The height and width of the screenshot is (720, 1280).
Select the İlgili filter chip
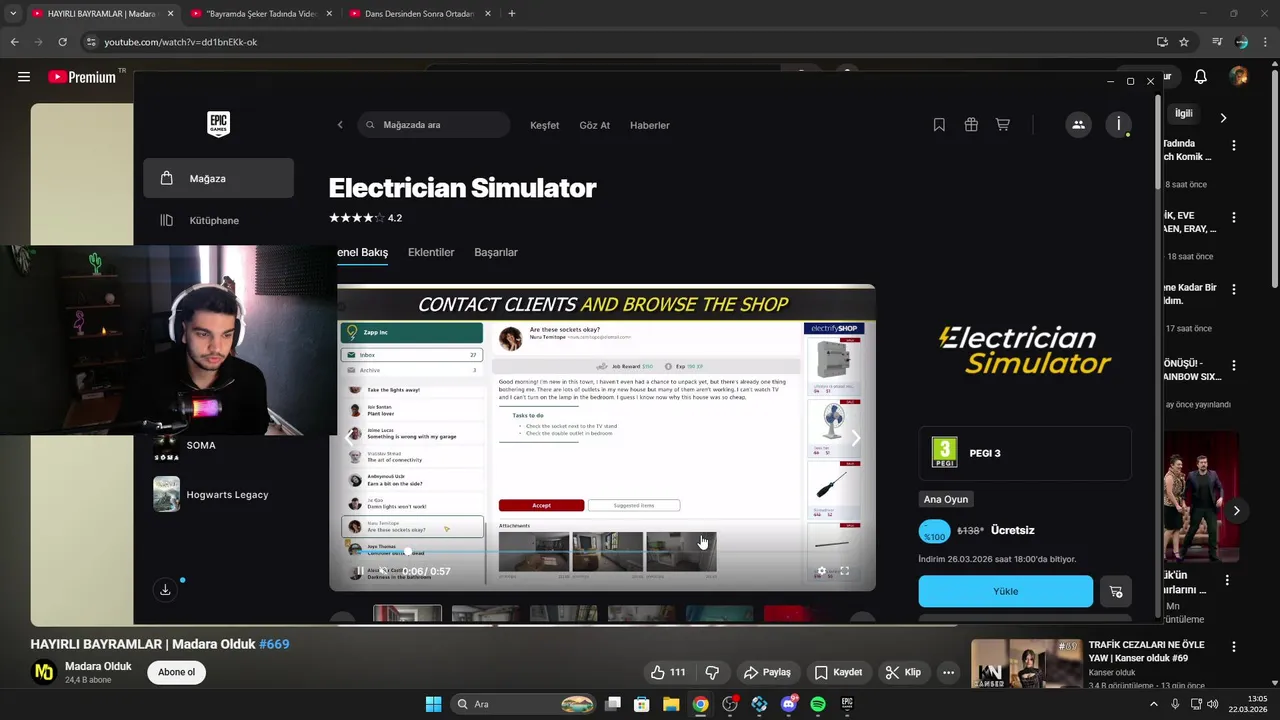1183,114
